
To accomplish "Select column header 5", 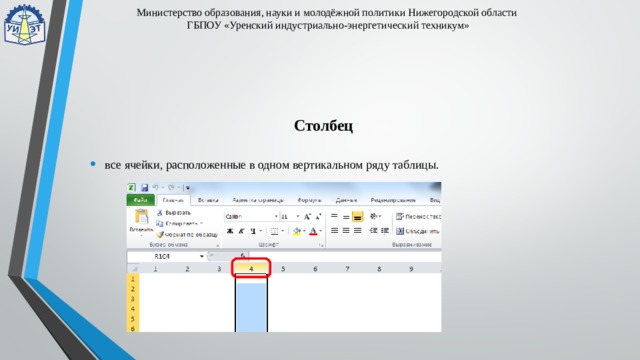I will pyautogui.click(x=283, y=269).
